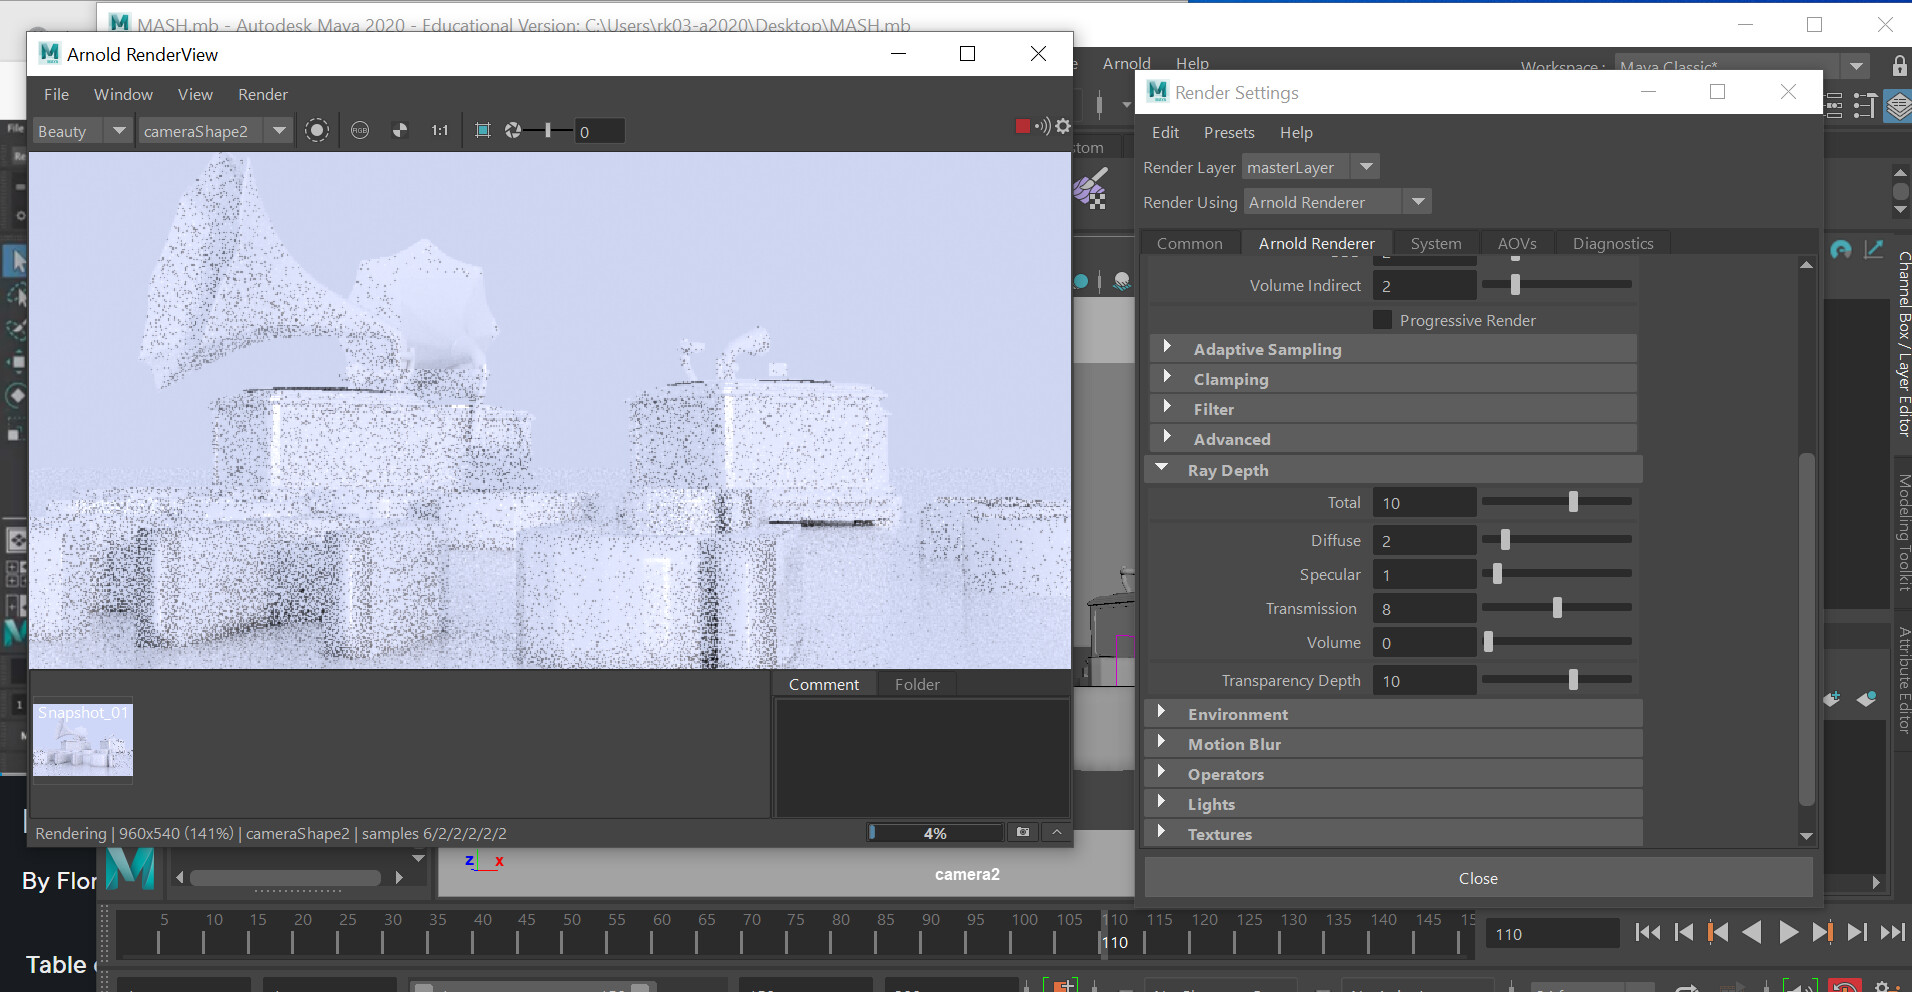The width and height of the screenshot is (1912, 992).
Task: Enable the render region crop tool
Action: click(x=485, y=130)
